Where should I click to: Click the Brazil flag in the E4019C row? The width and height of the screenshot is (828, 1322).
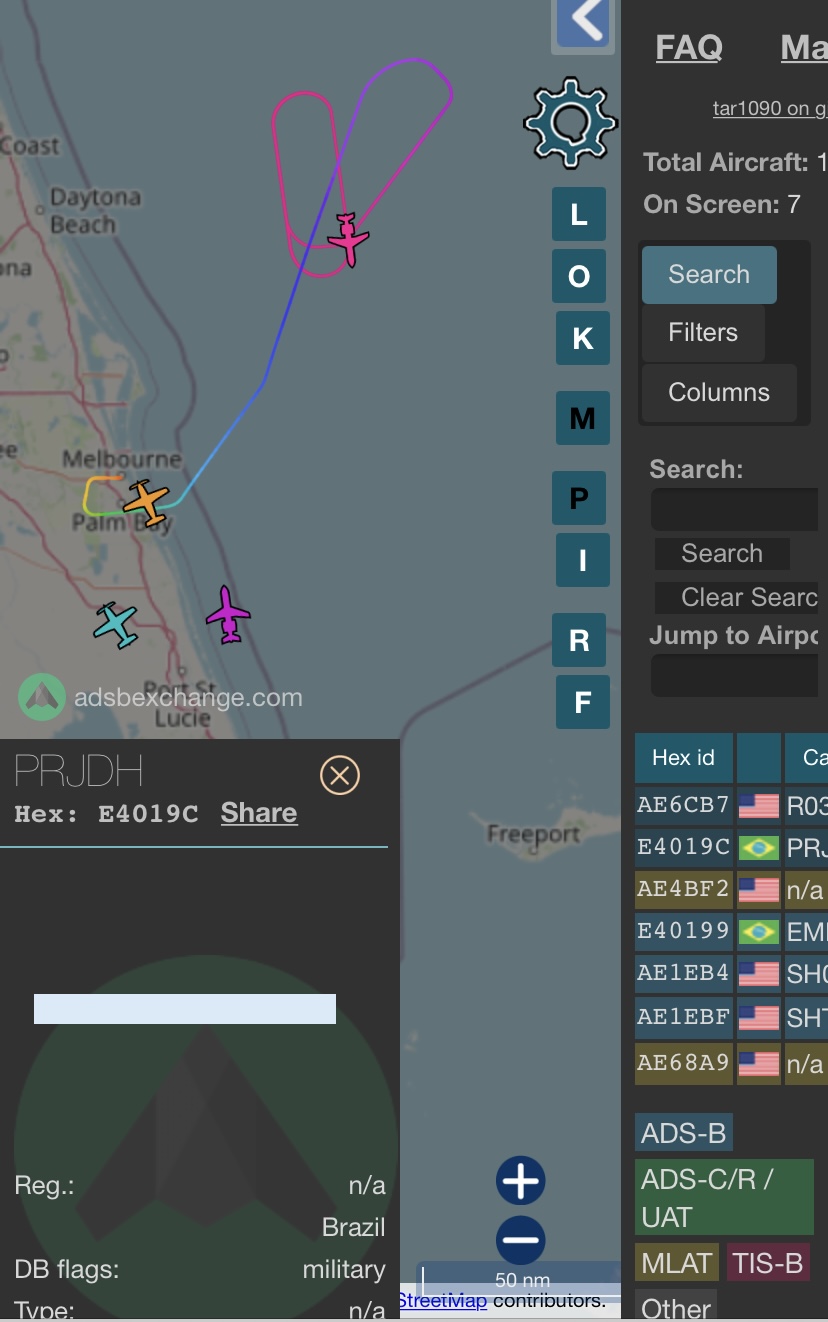click(758, 848)
